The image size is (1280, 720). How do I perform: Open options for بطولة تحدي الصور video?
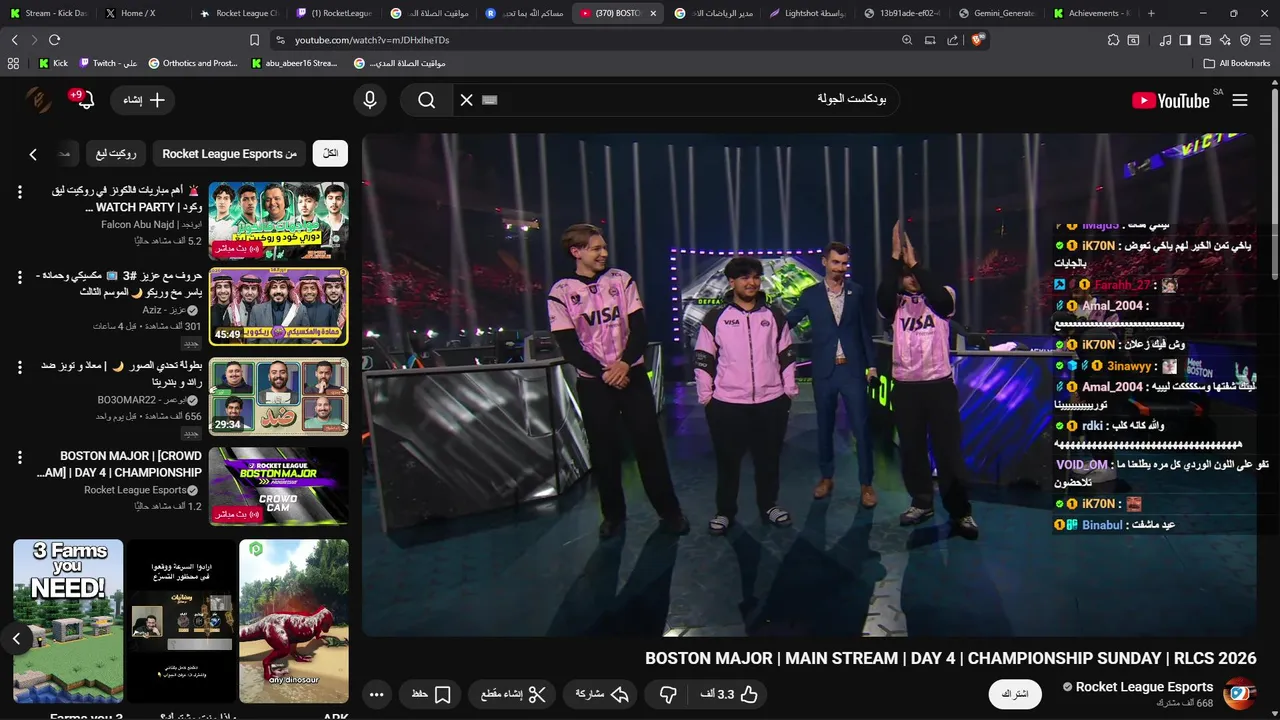[x=19, y=367]
